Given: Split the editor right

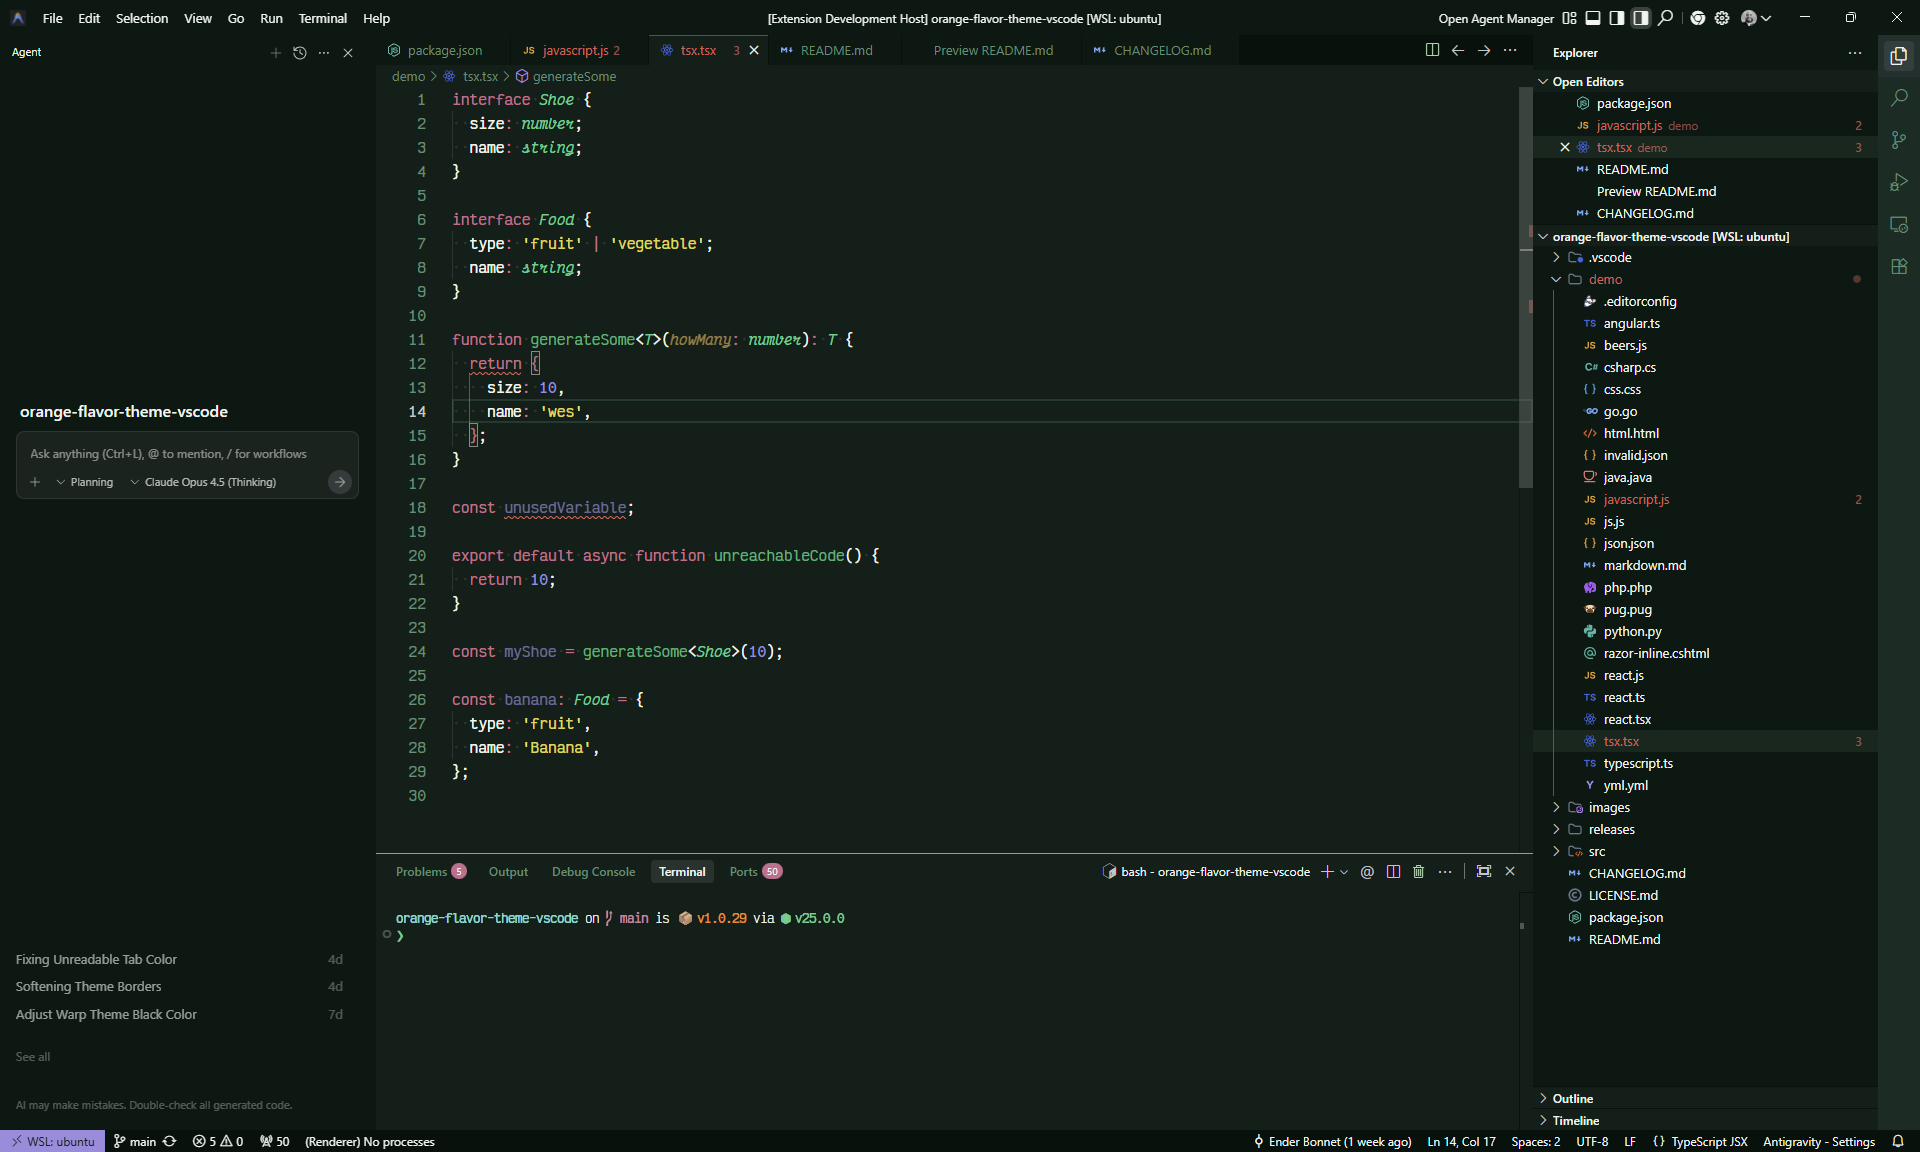Looking at the screenshot, I should [1432, 50].
